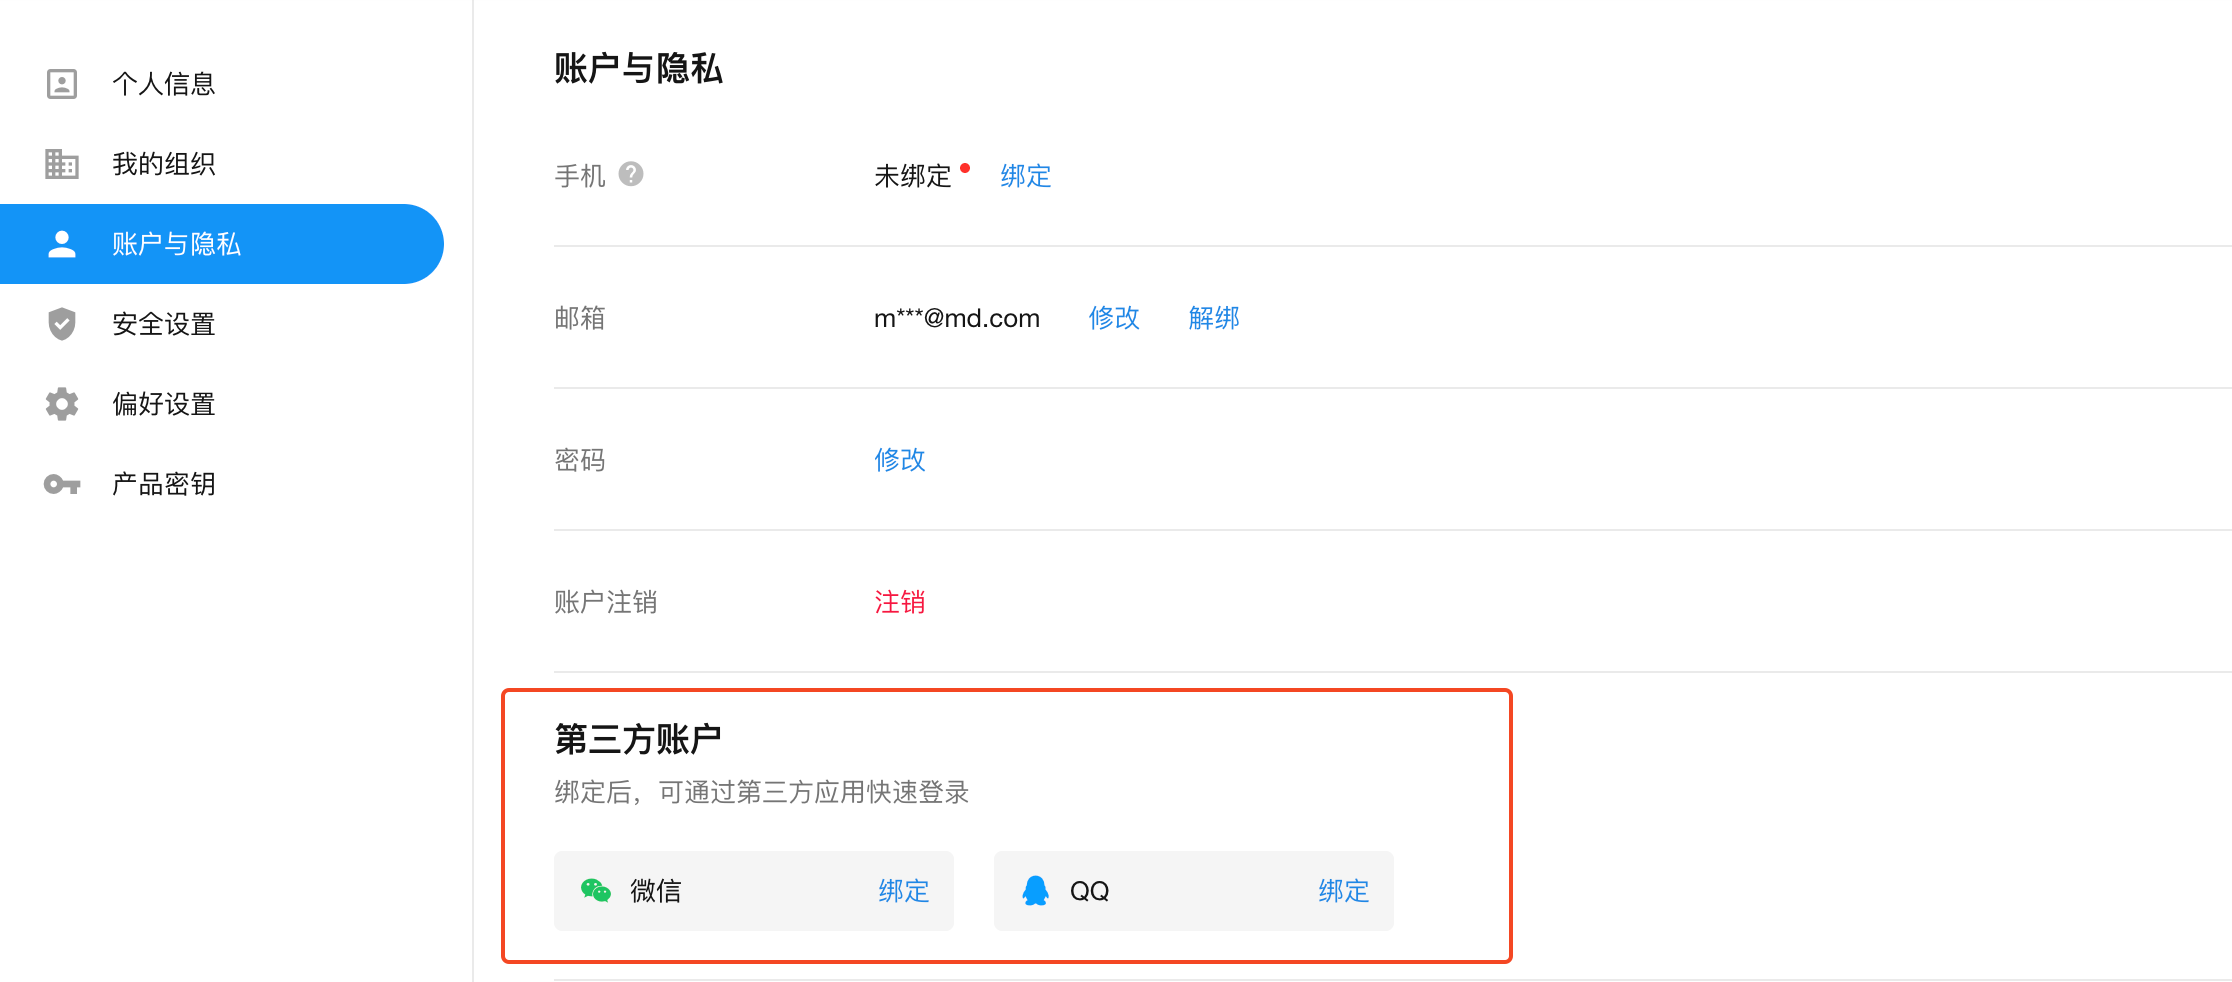Click 绑定 link to bind phone
Screen dimensions: 2232x982
pyautogui.click(x=1025, y=176)
